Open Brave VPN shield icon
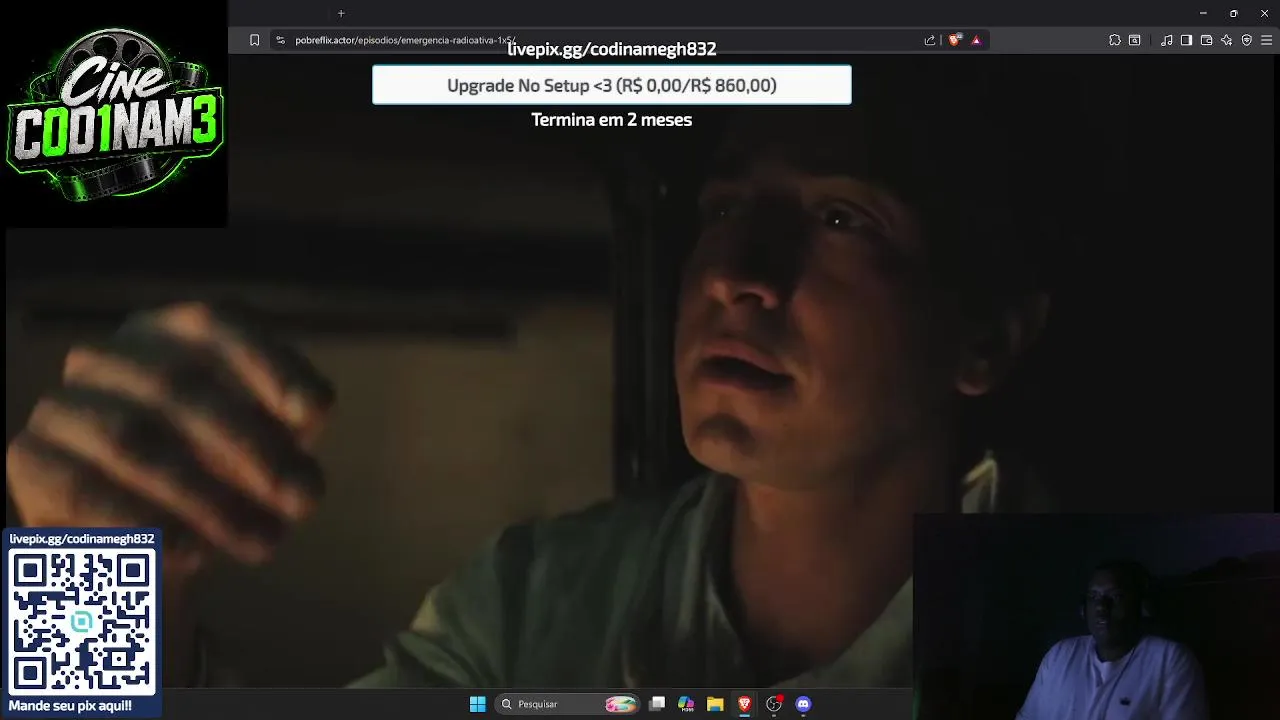Screen dimensions: 1280x720 click(x=1247, y=40)
